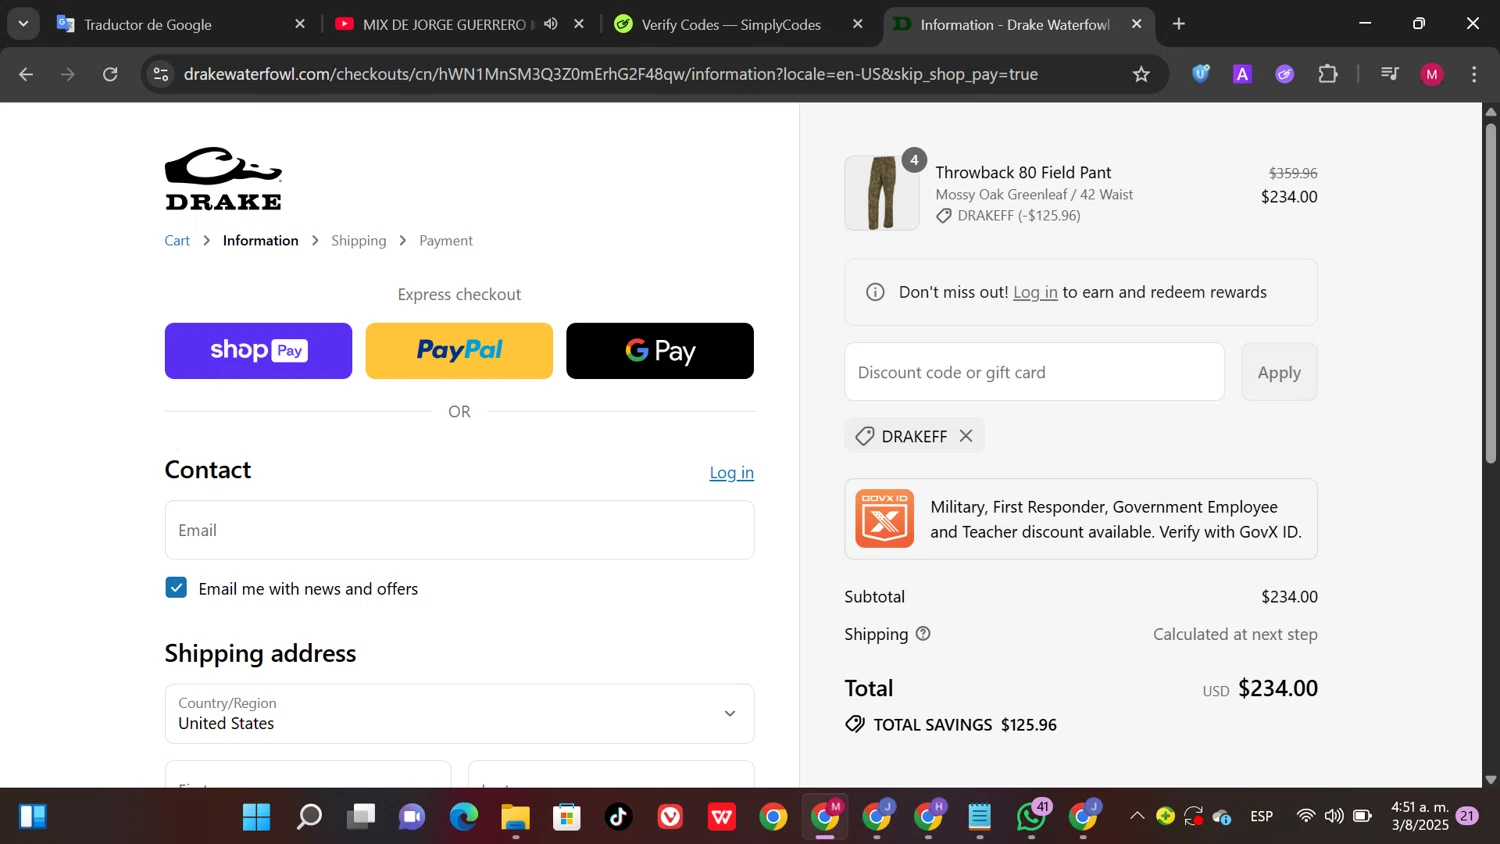Go to Cart breadcrumb link
The height and width of the screenshot is (844, 1500).
pos(177,241)
